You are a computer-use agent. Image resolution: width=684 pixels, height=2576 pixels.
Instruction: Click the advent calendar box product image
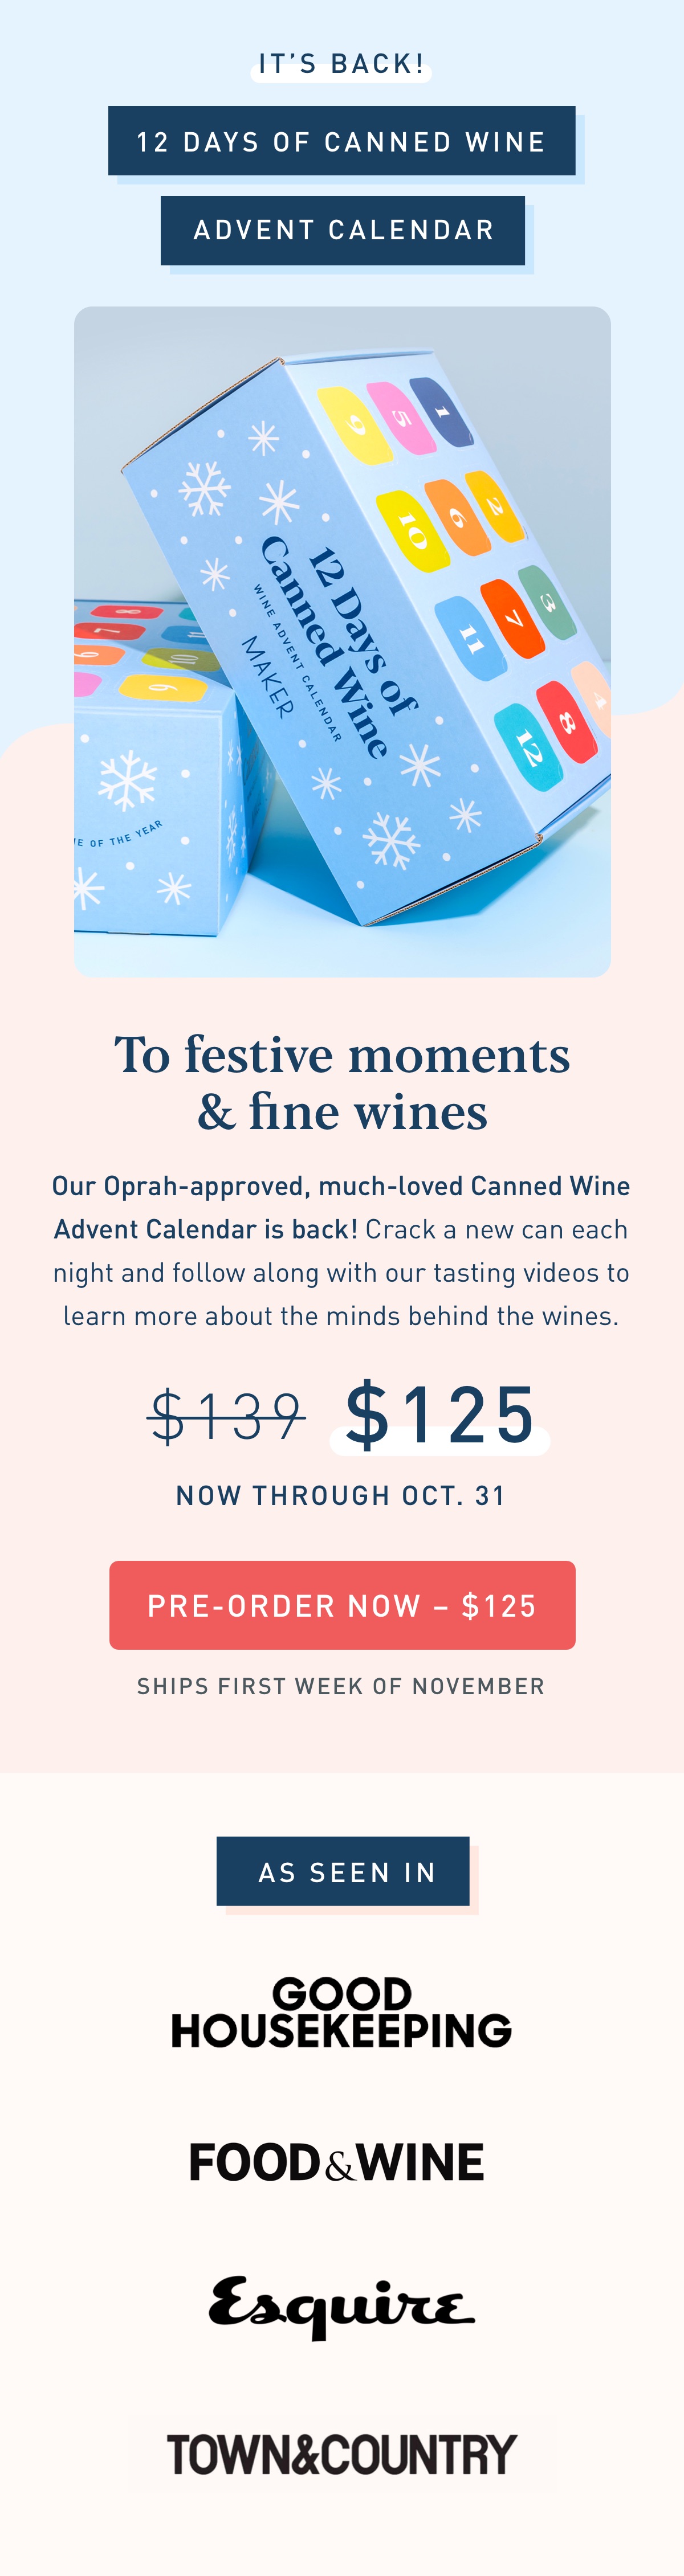pos(342,641)
